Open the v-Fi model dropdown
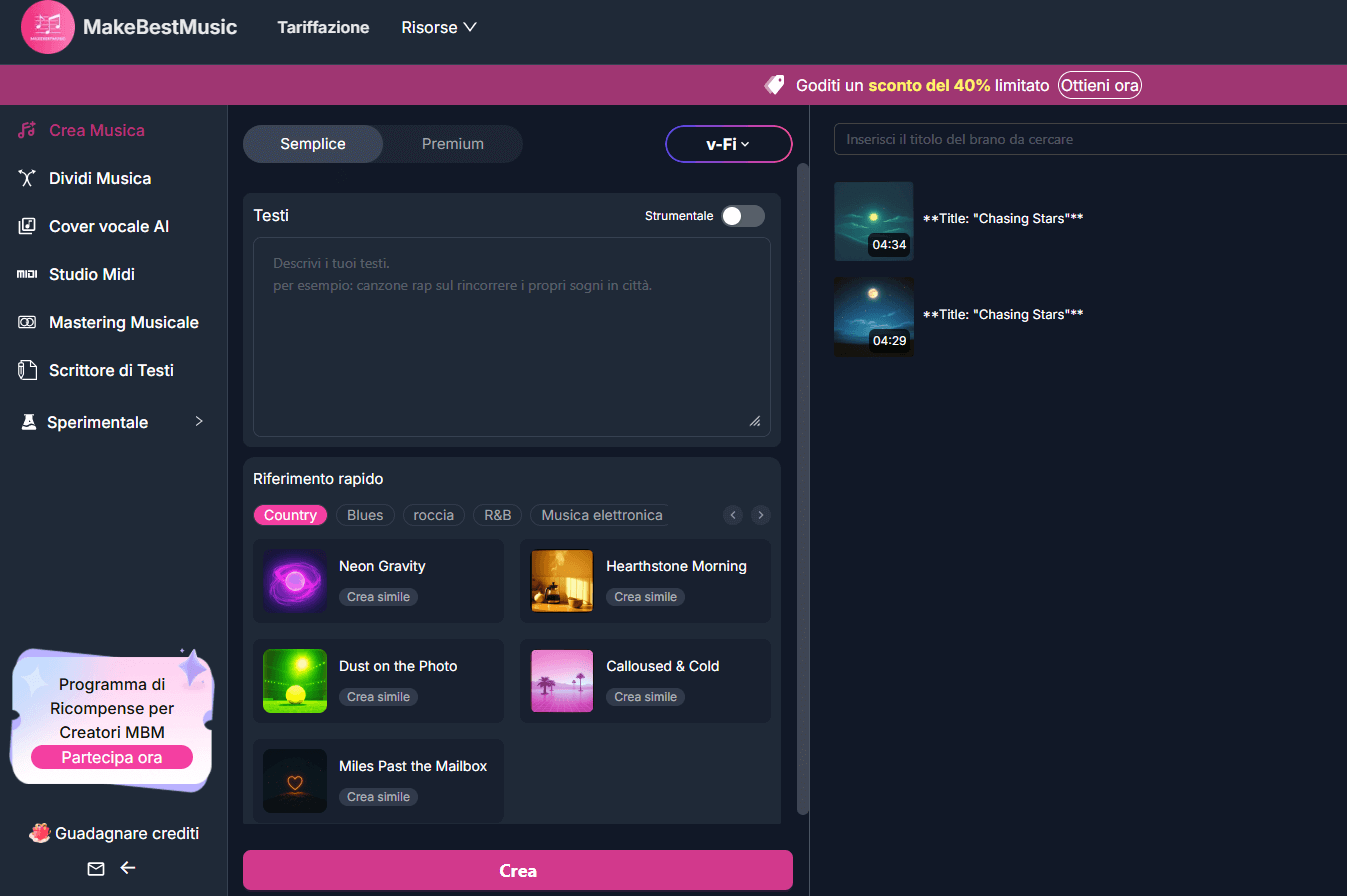The width and height of the screenshot is (1347, 896). (728, 144)
